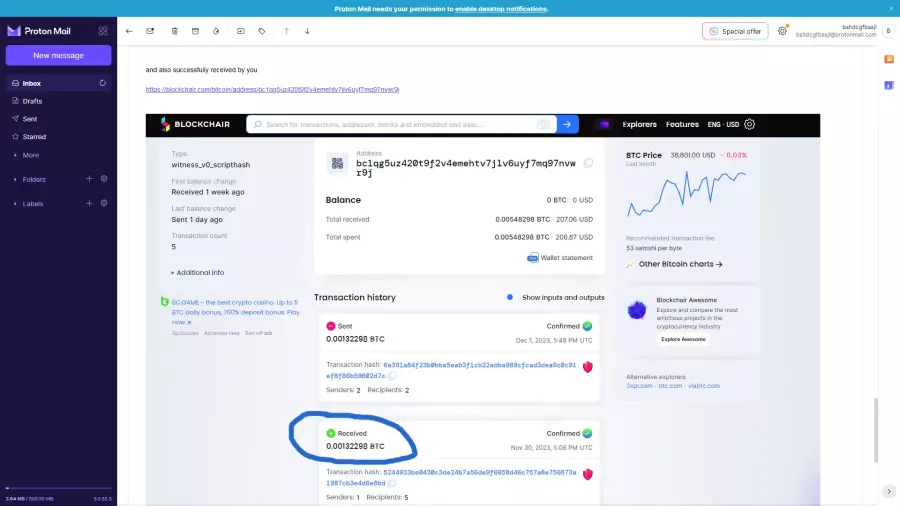The width and height of the screenshot is (900, 506).
Task: Open the Contacts side panel icon
Action: 889,59
